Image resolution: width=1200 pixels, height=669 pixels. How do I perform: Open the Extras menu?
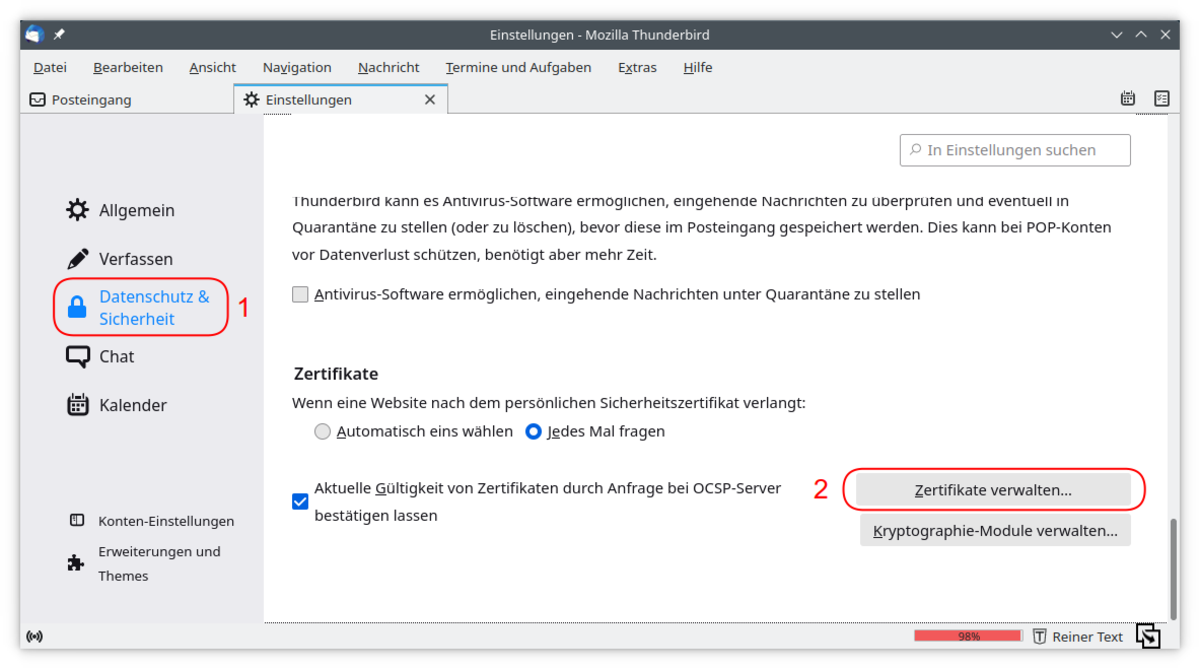coord(638,67)
